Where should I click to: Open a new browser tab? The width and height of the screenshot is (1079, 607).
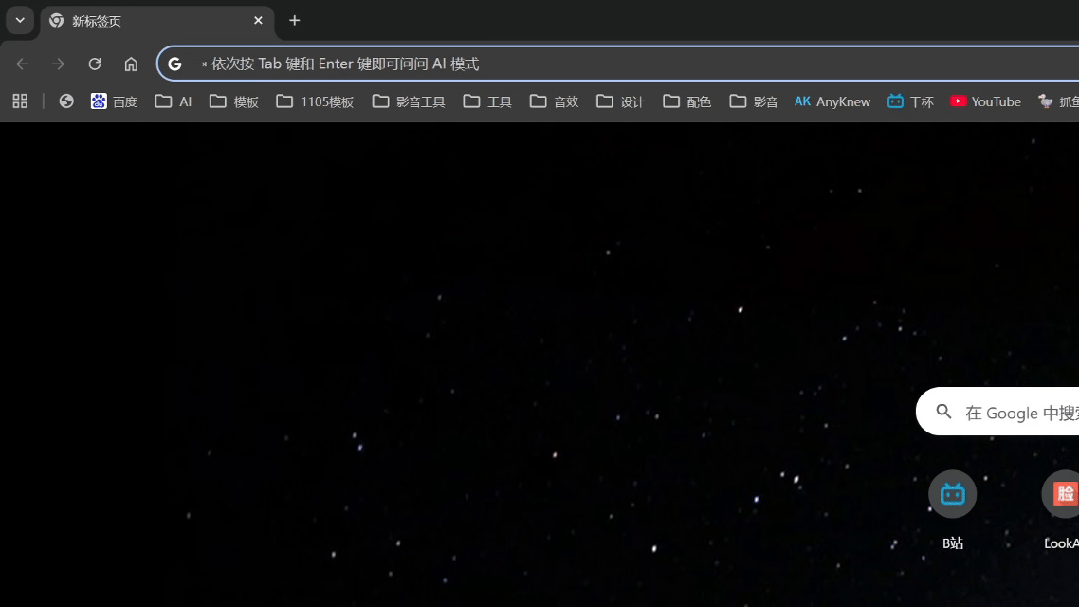(x=294, y=21)
